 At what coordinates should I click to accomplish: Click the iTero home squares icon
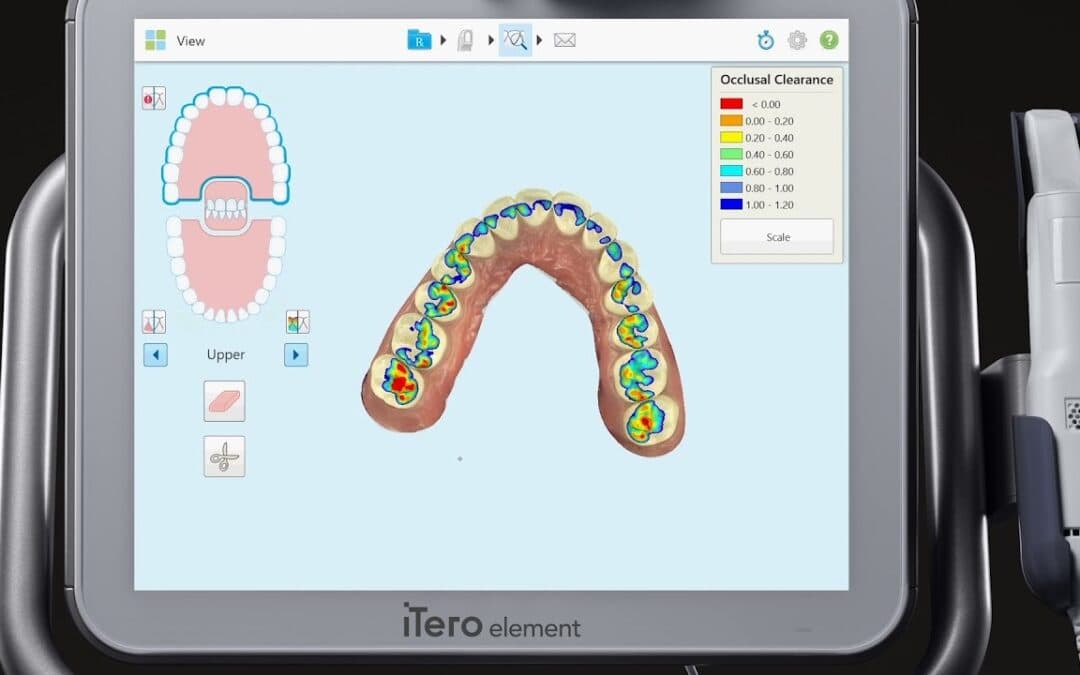(x=155, y=40)
